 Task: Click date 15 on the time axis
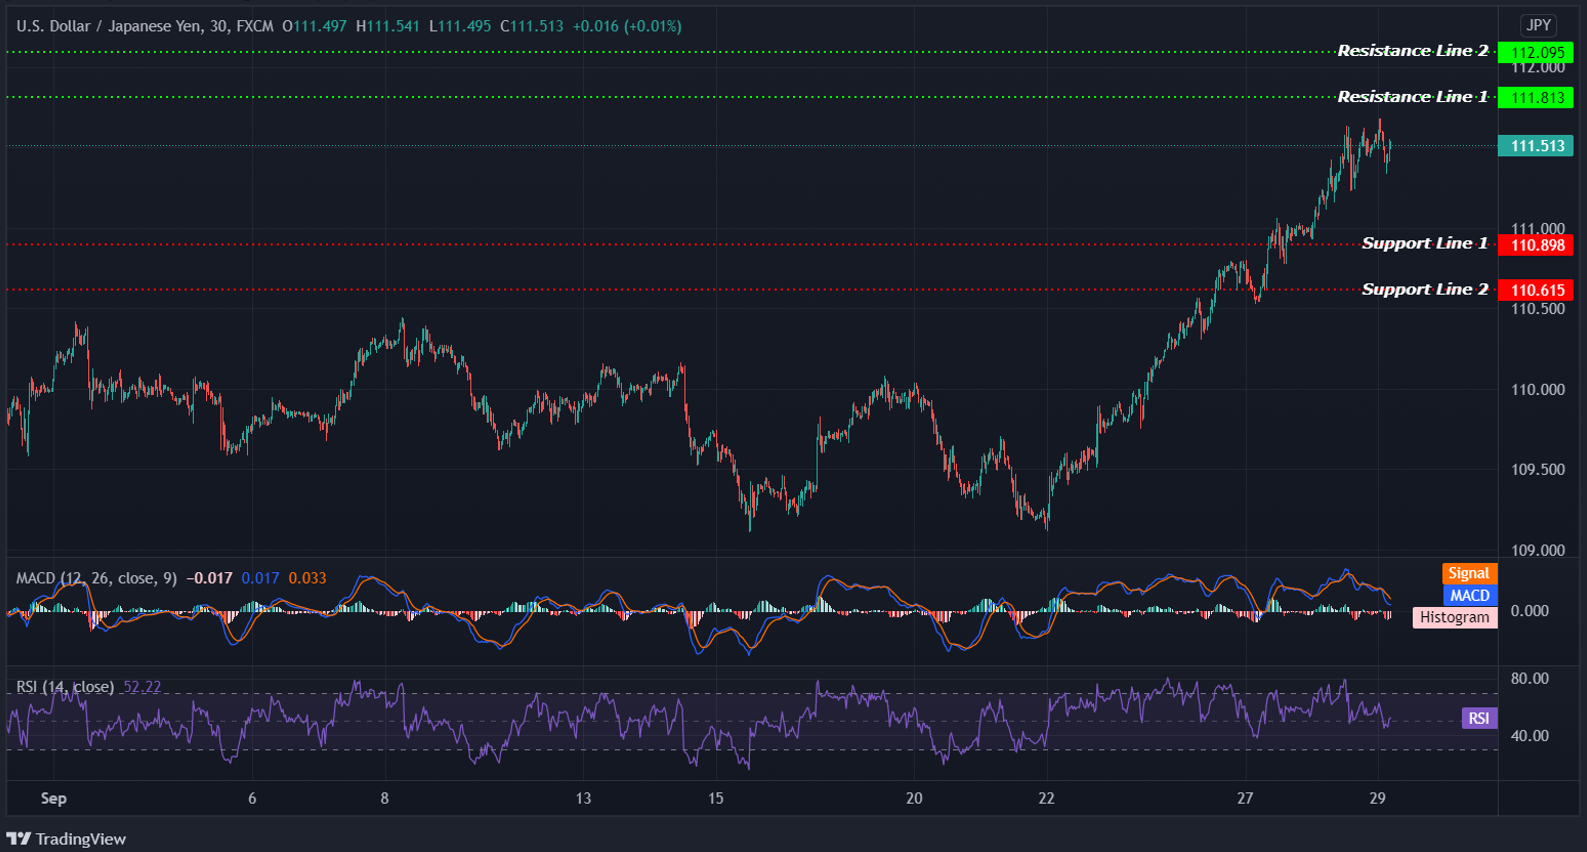(716, 798)
